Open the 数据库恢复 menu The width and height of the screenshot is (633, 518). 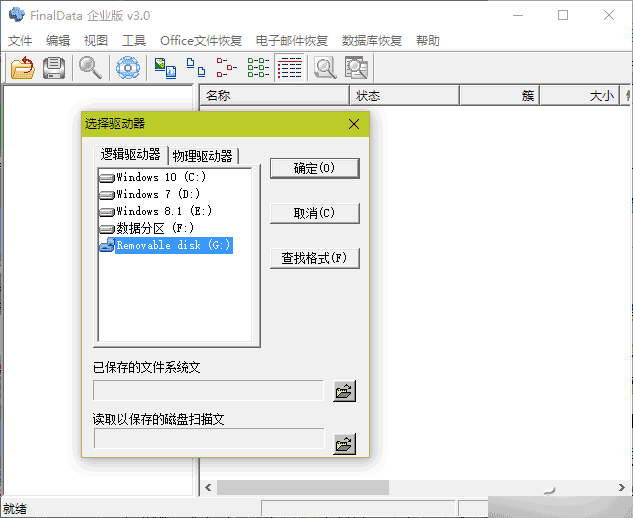point(371,41)
